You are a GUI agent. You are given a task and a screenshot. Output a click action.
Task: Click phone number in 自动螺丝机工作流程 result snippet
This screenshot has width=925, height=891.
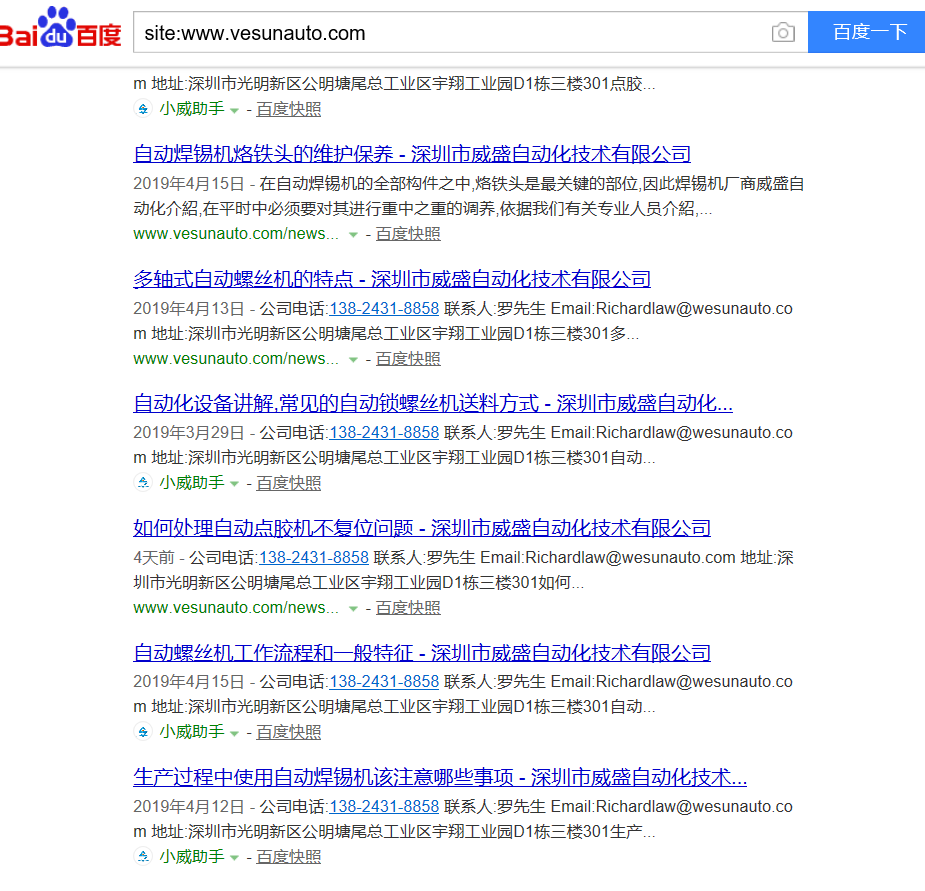384,682
